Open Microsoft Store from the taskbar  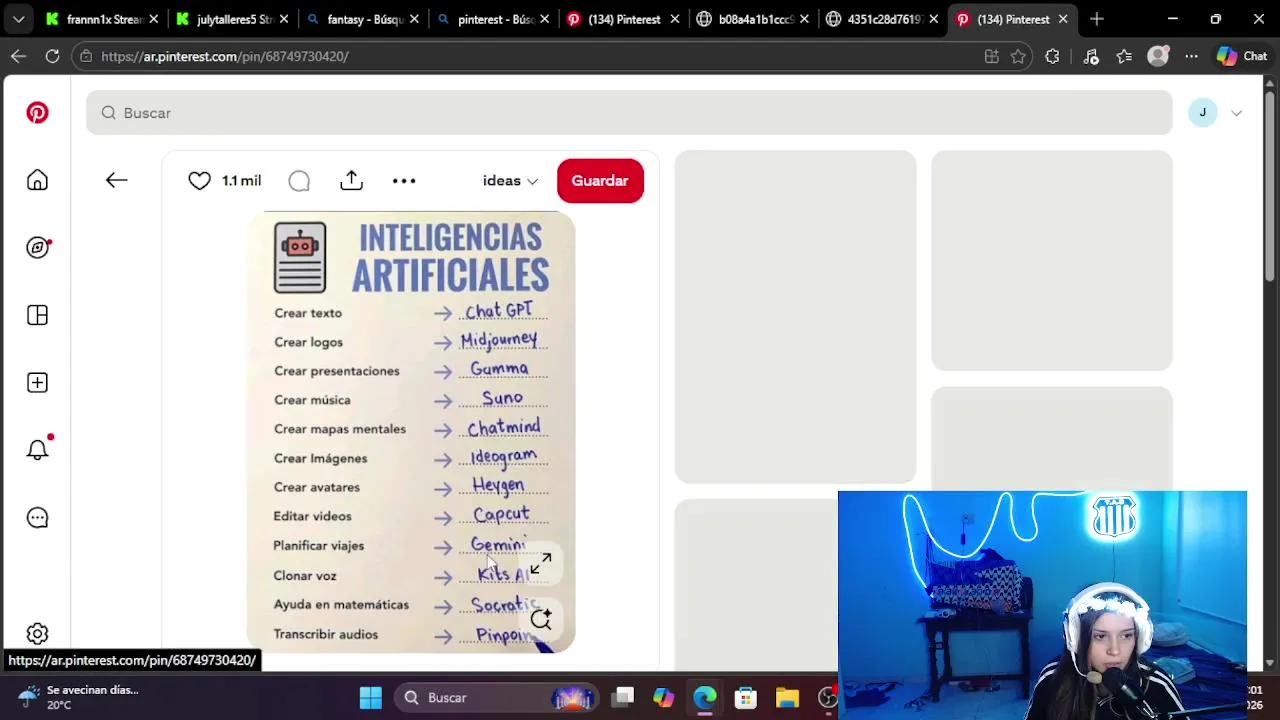coord(746,698)
